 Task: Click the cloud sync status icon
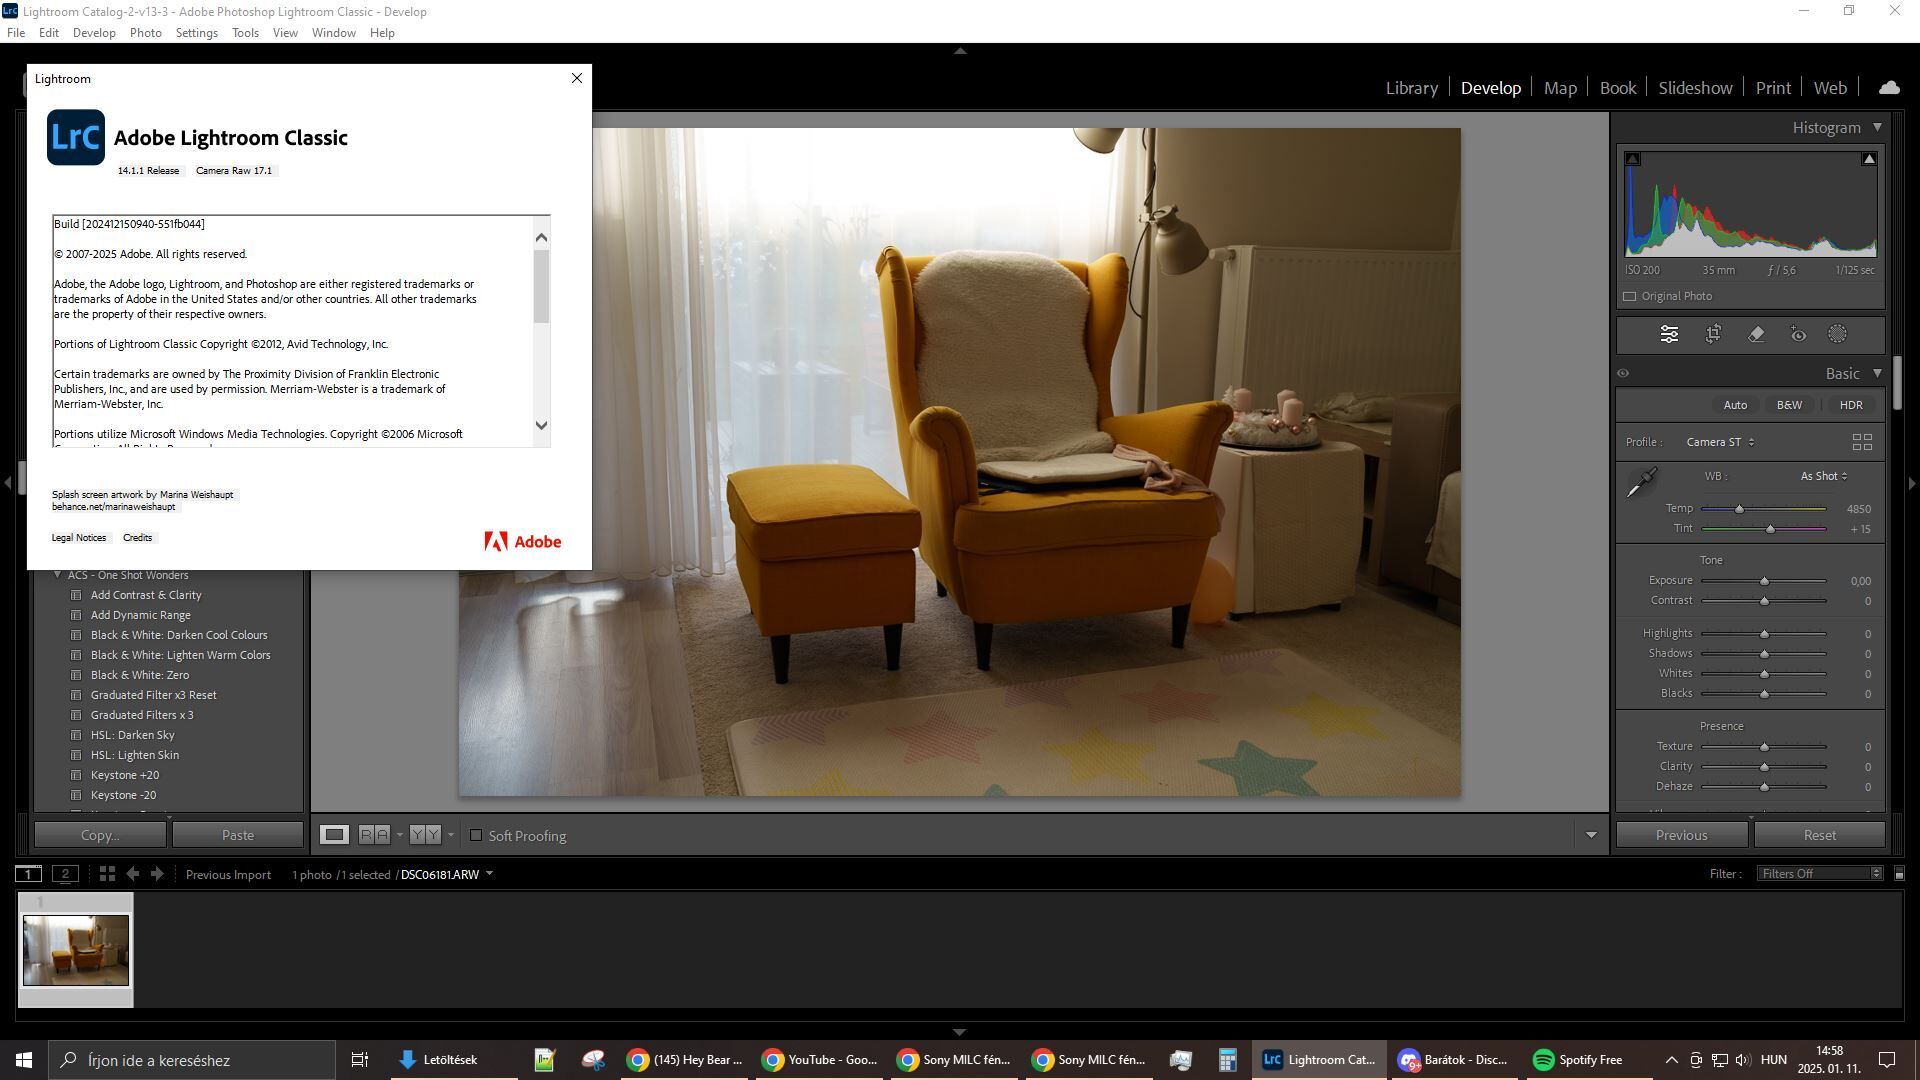point(1889,88)
